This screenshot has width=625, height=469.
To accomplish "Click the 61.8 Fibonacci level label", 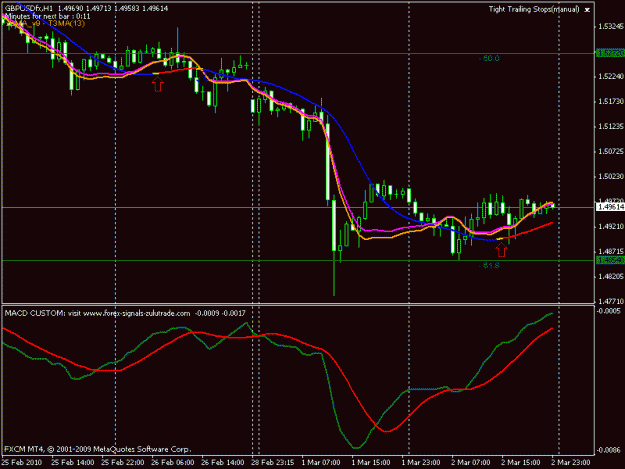I will (x=489, y=265).
